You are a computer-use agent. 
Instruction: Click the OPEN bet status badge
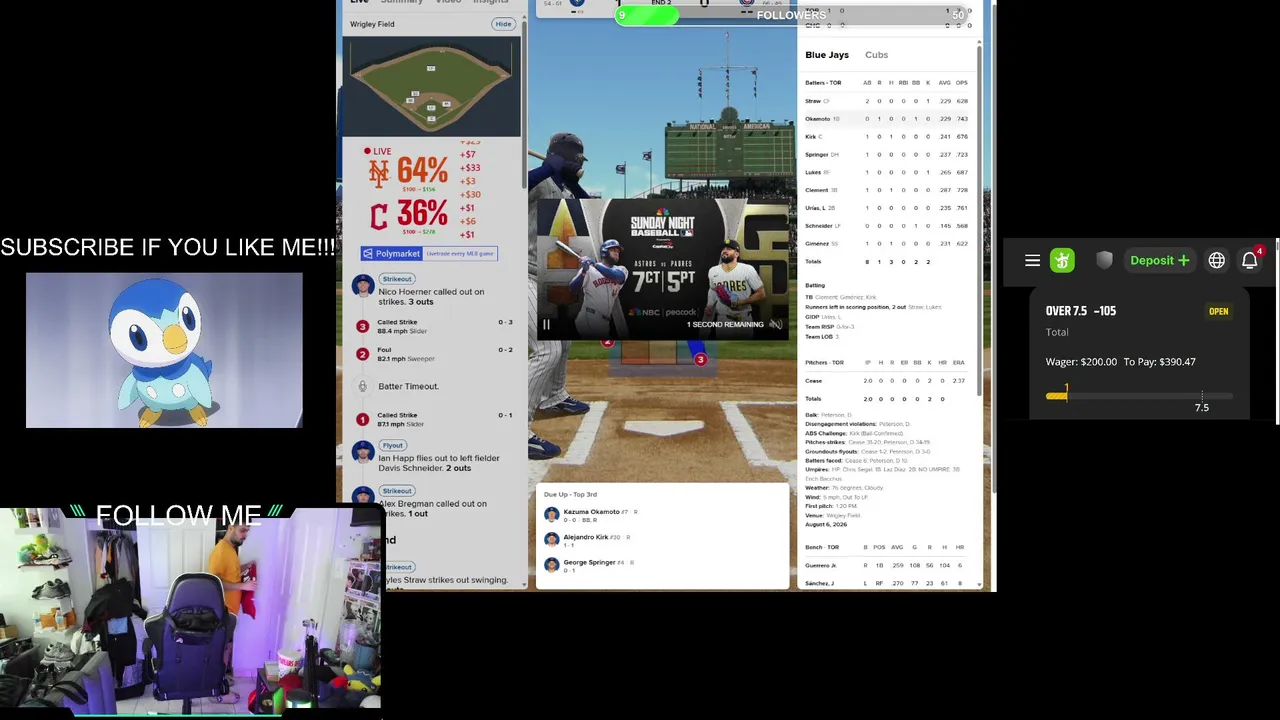pos(1218,312)
